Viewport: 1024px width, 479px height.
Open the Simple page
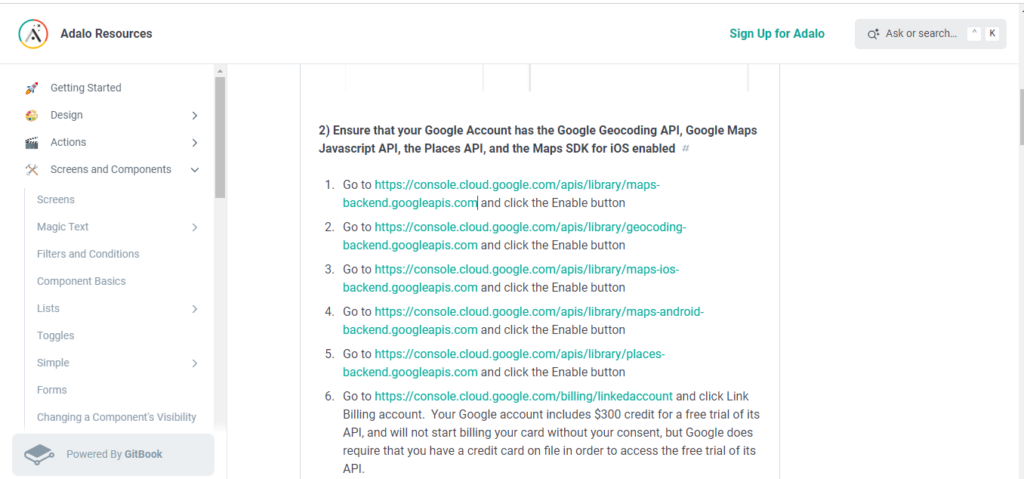(53, 363)
